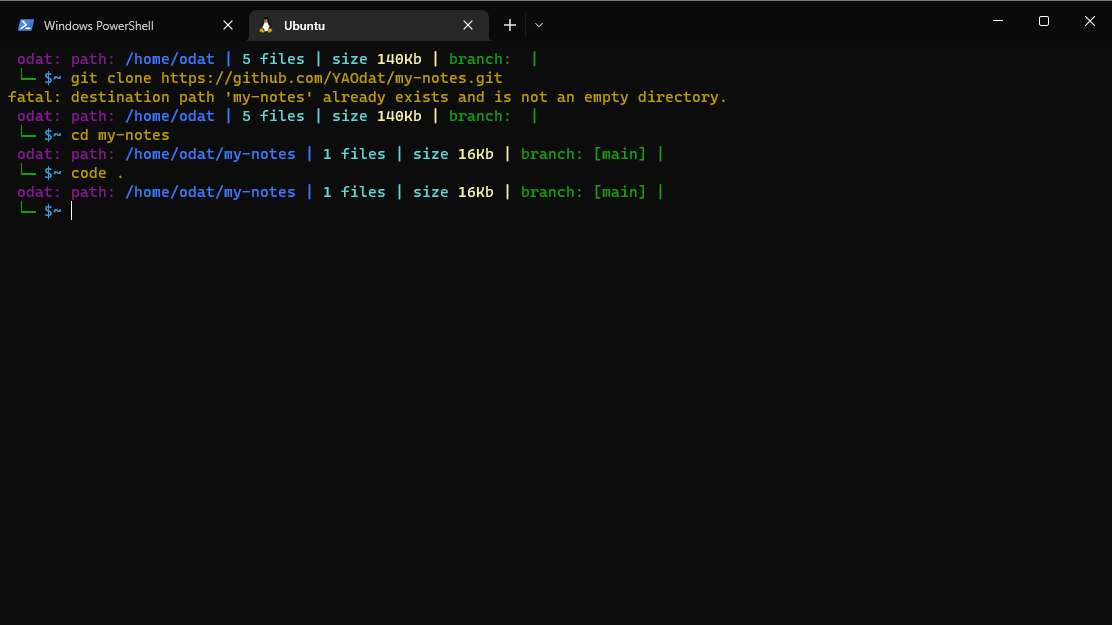The width and height of the screenshot is (1112, 625).
Task: Click the '$~' symbol before 'code .'
Action: click(52, 173)
